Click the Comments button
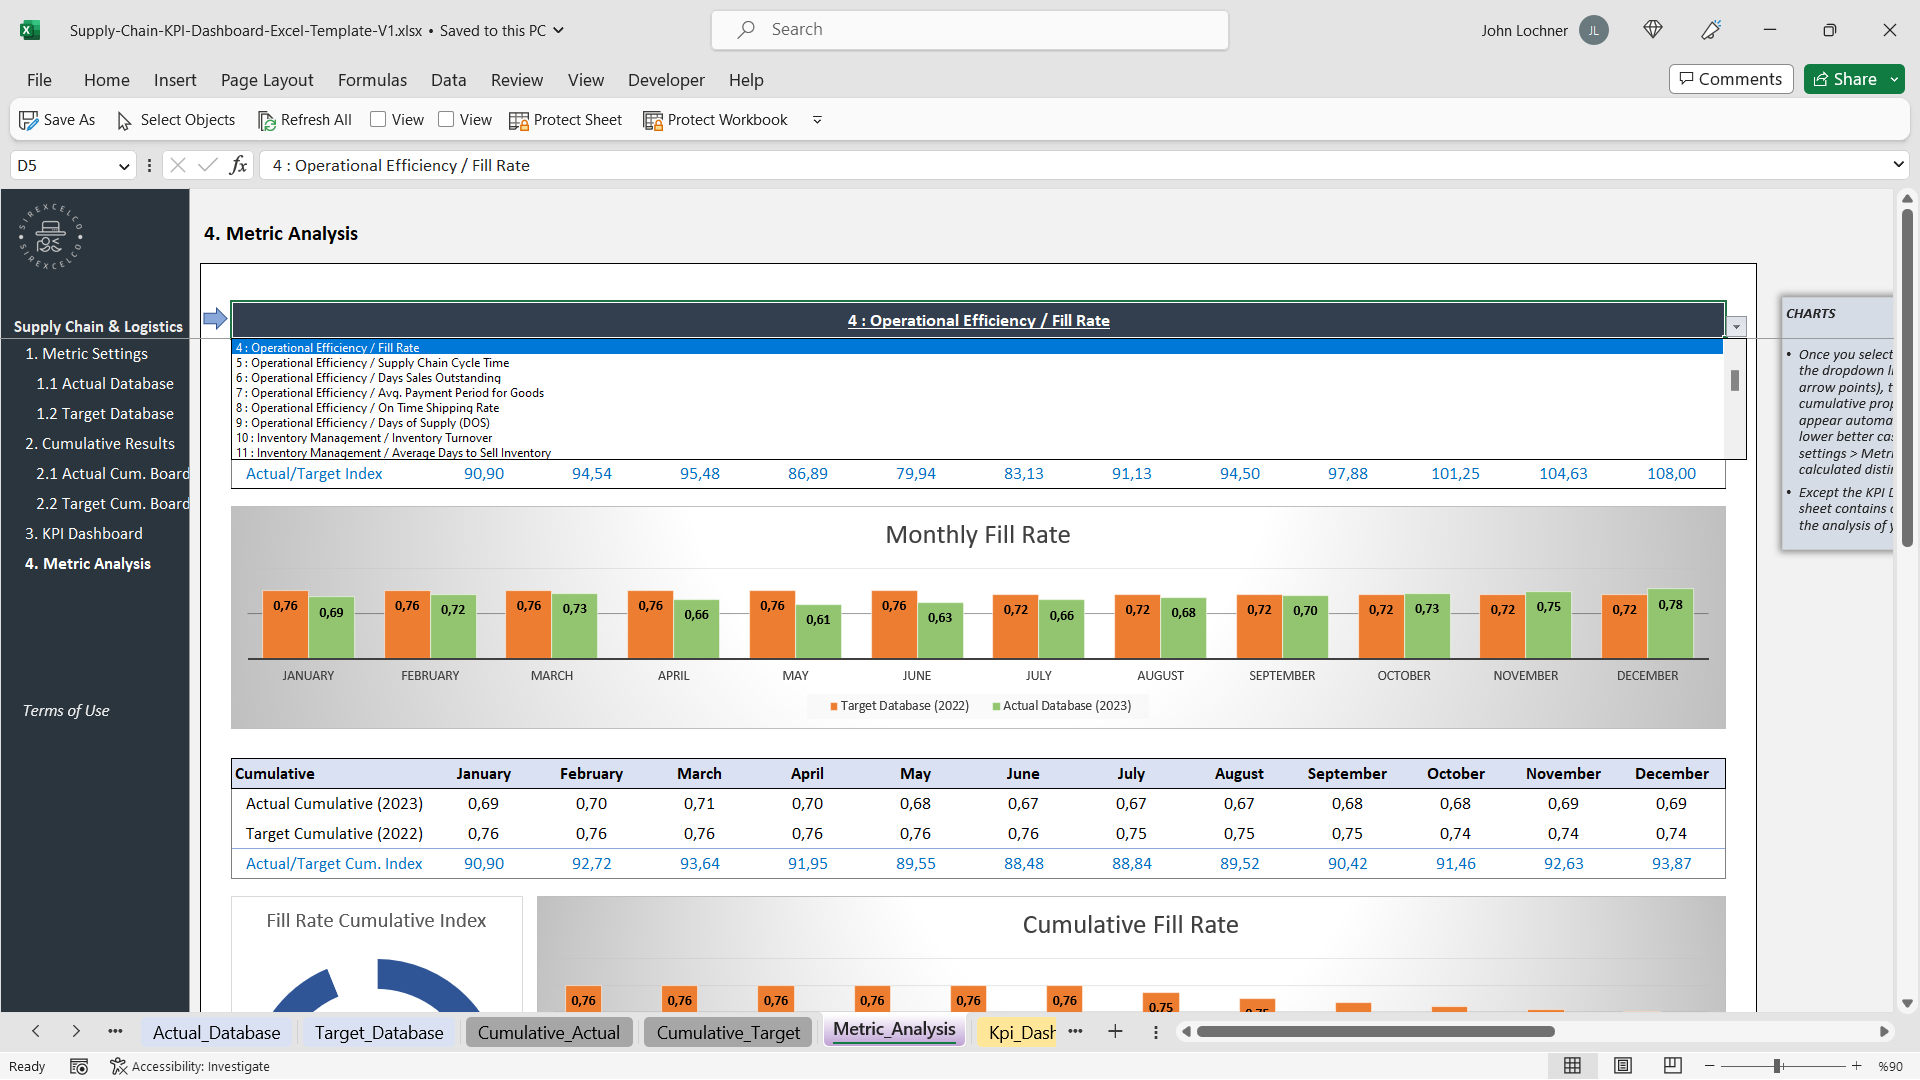The height and width of the screenshot is (1080, 1920). point(1731,79)
